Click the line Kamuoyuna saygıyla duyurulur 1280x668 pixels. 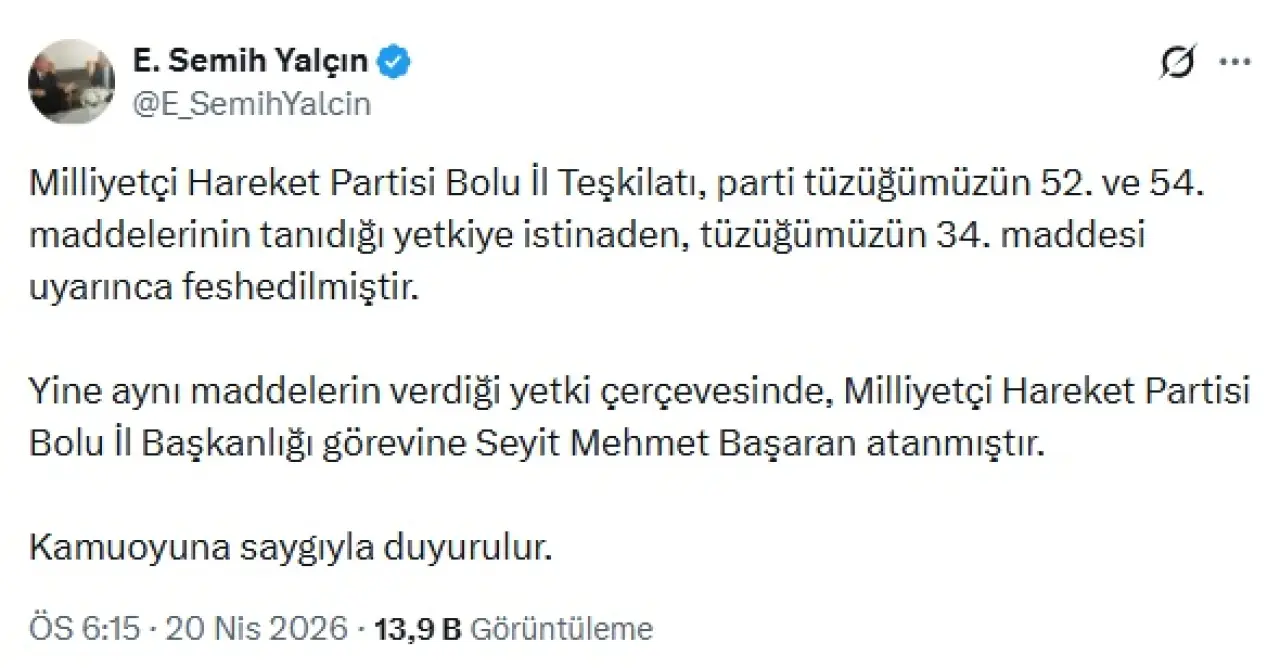pyautogui.click(x=290, y=548)
